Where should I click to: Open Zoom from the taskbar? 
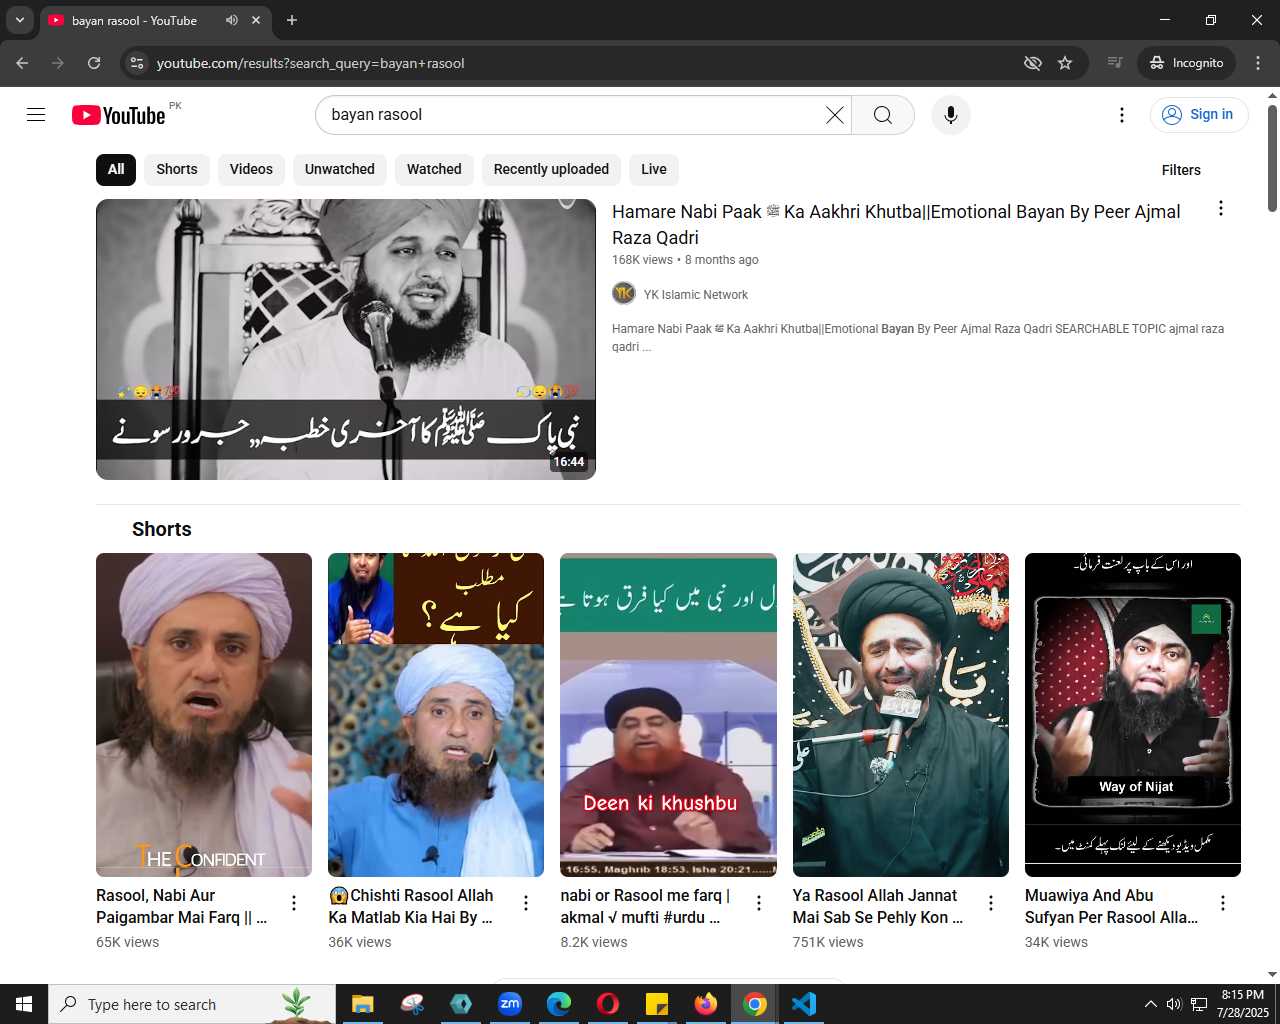pos(510,1004)
